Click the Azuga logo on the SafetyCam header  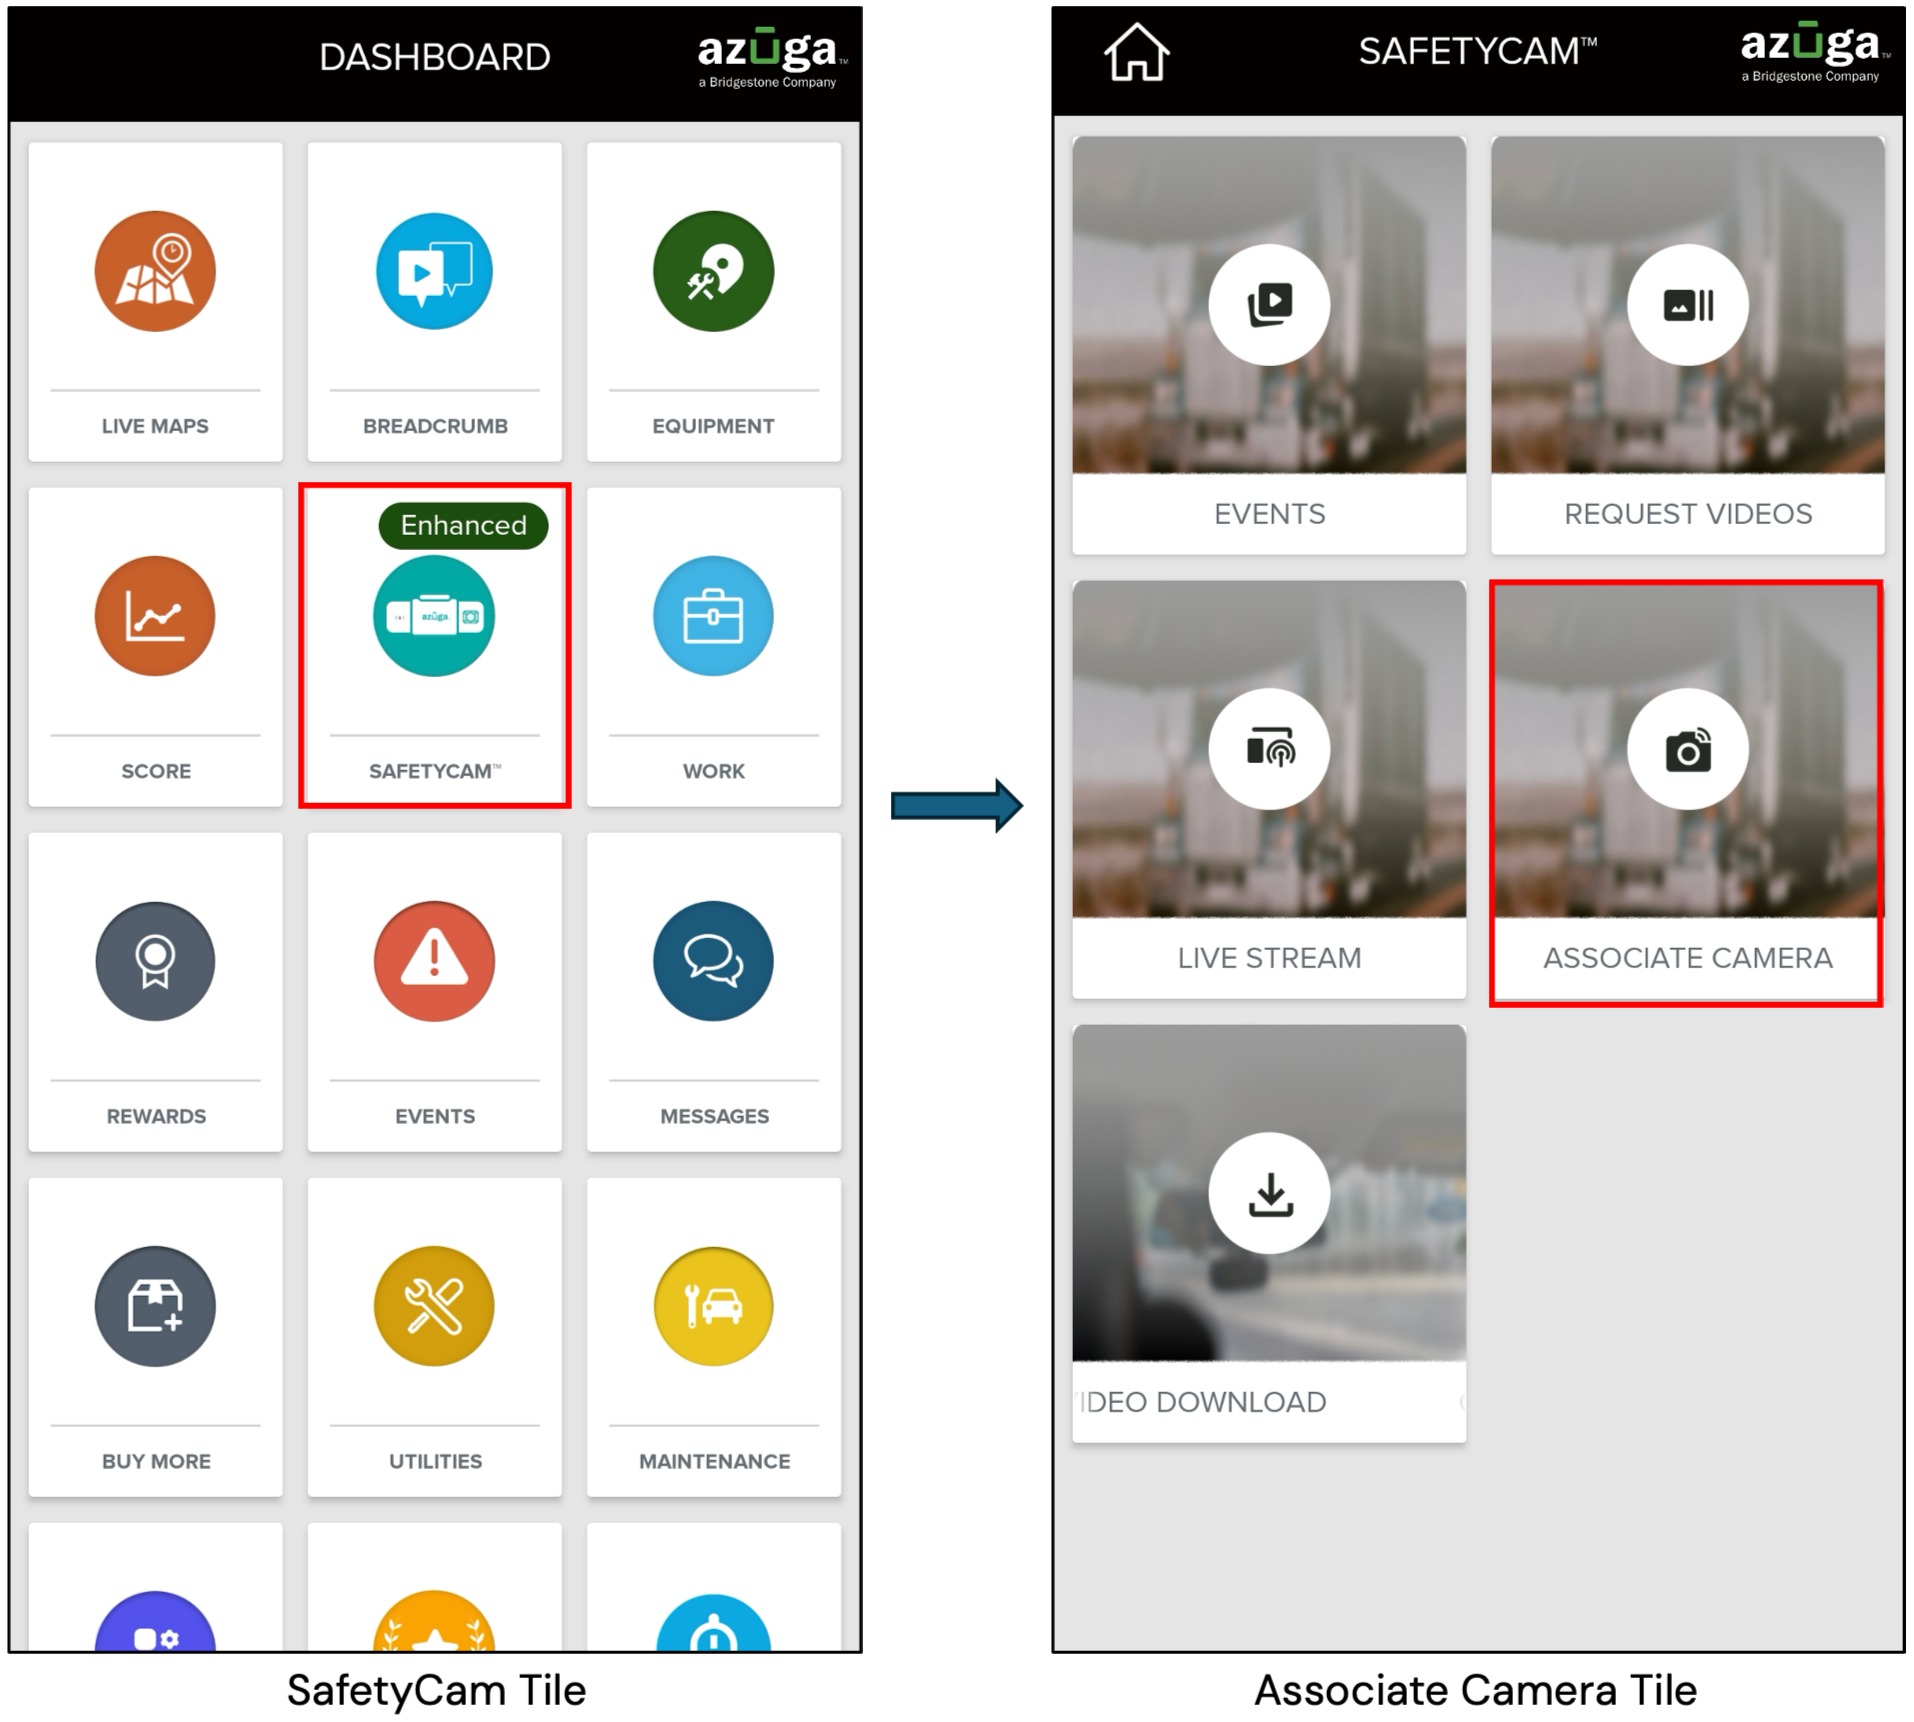[1814, 52]
